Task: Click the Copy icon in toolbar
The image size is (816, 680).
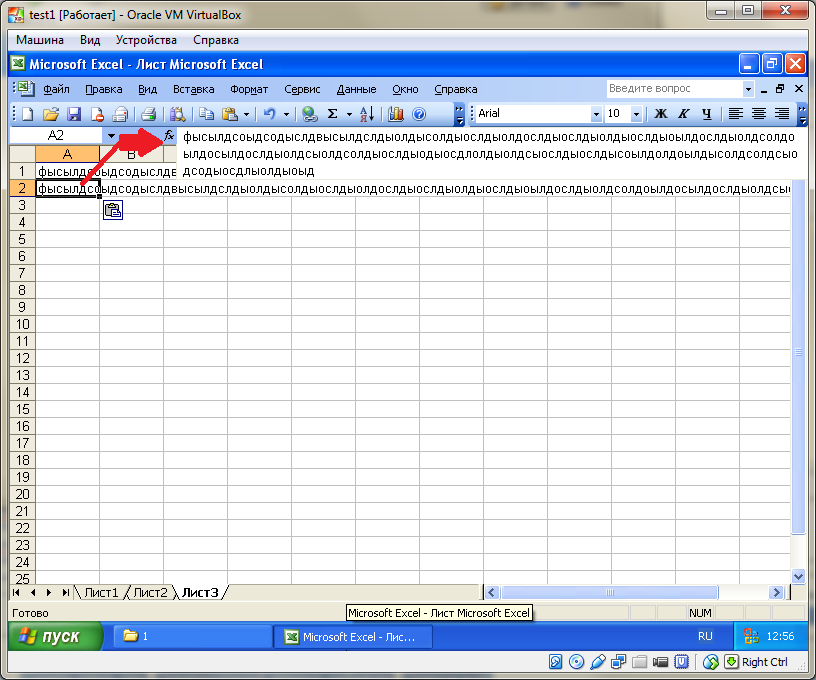Action: point(206,114)
